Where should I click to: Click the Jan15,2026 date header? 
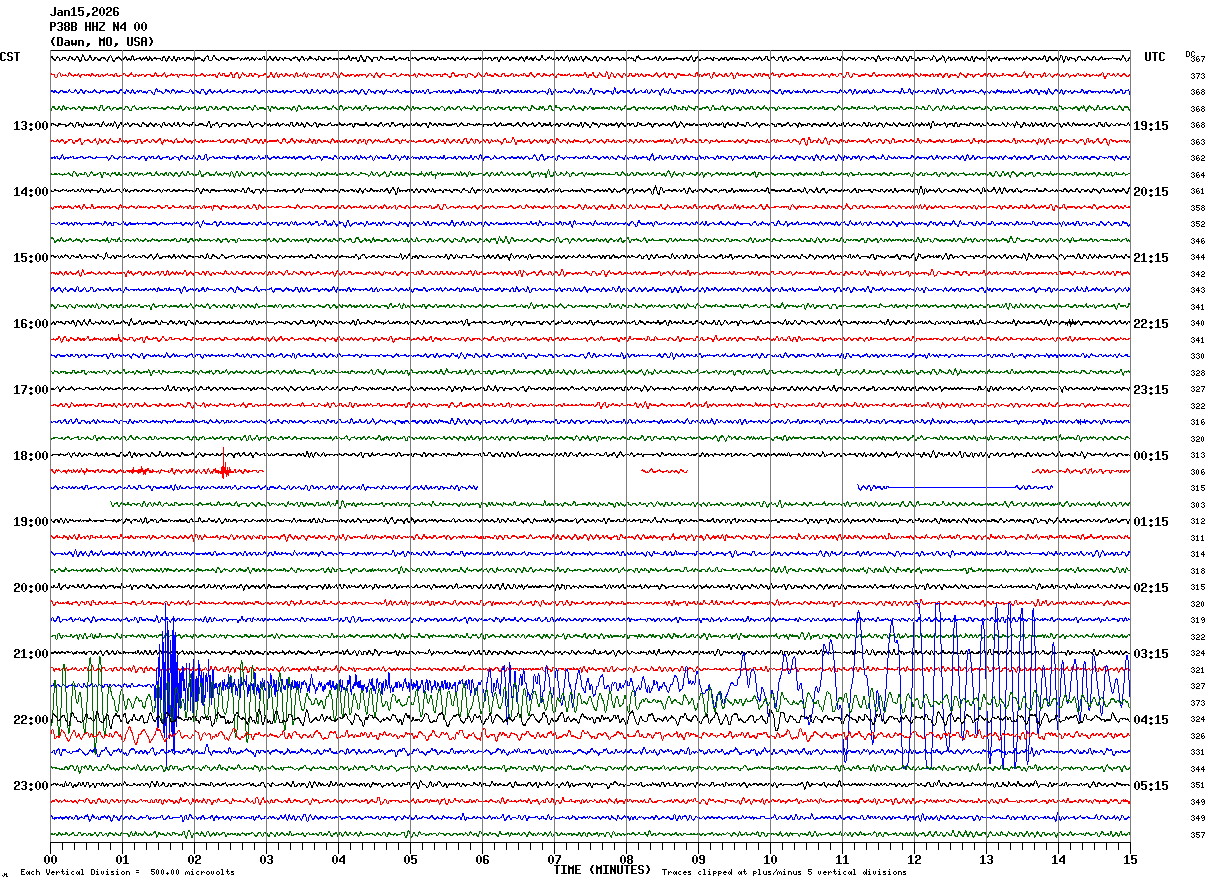(84, 12)
